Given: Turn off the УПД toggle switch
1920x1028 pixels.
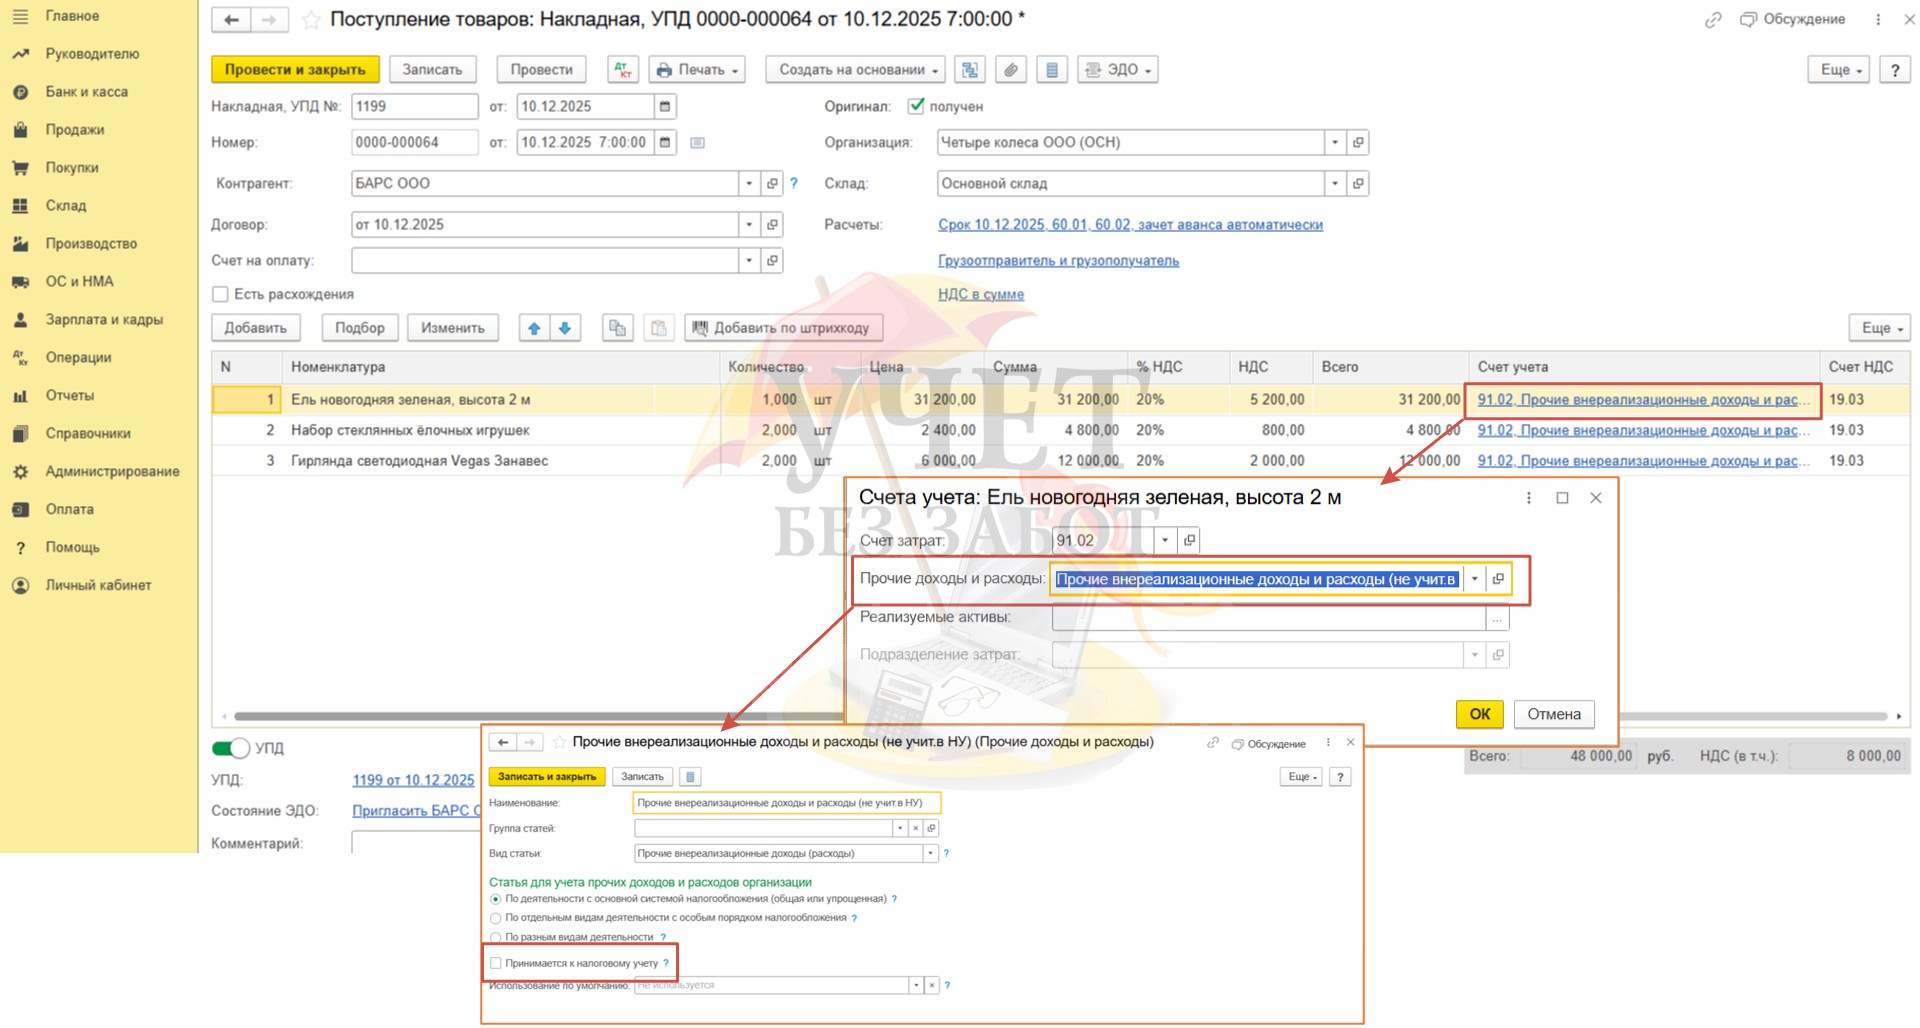Looking at the screenshot, I should point(231,748).
